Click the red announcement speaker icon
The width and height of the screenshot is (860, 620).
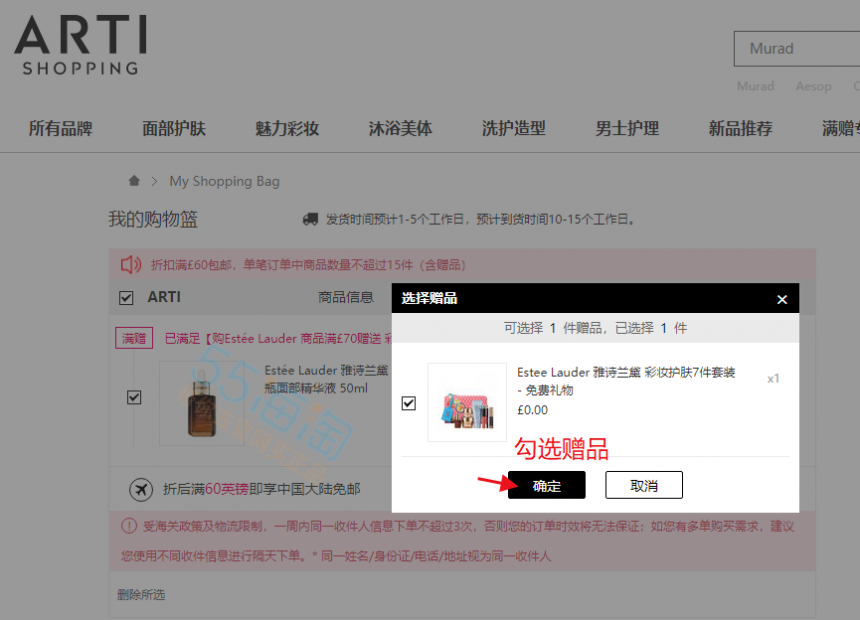(131, 264)
